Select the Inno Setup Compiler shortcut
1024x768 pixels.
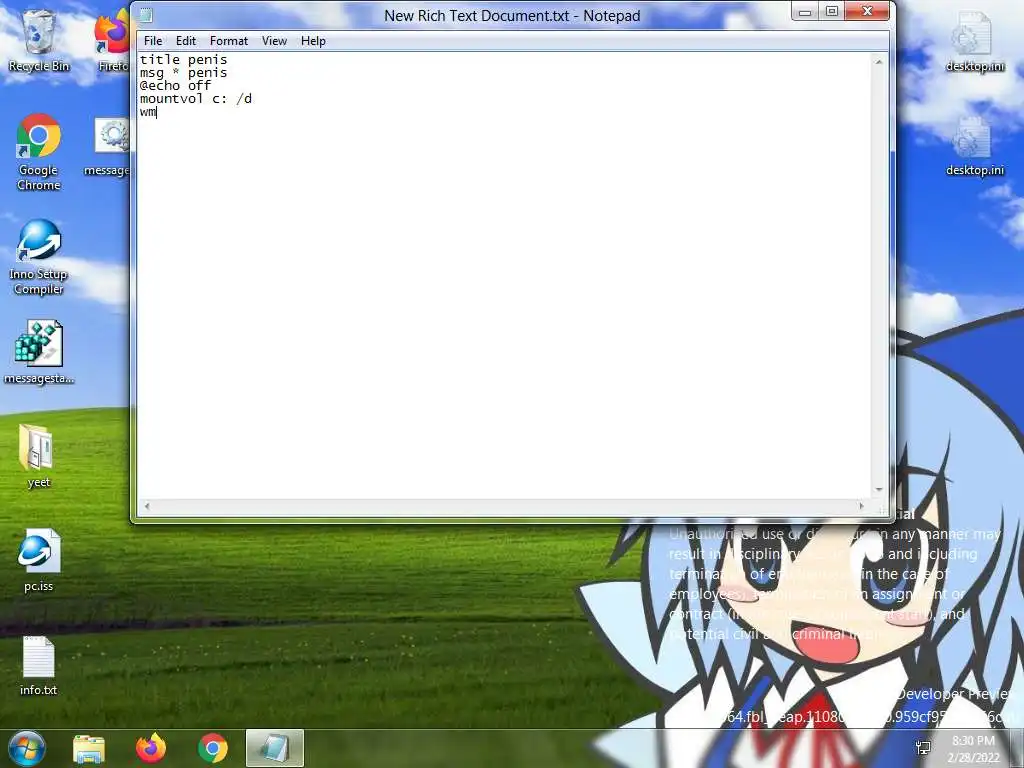click(39, 257)
